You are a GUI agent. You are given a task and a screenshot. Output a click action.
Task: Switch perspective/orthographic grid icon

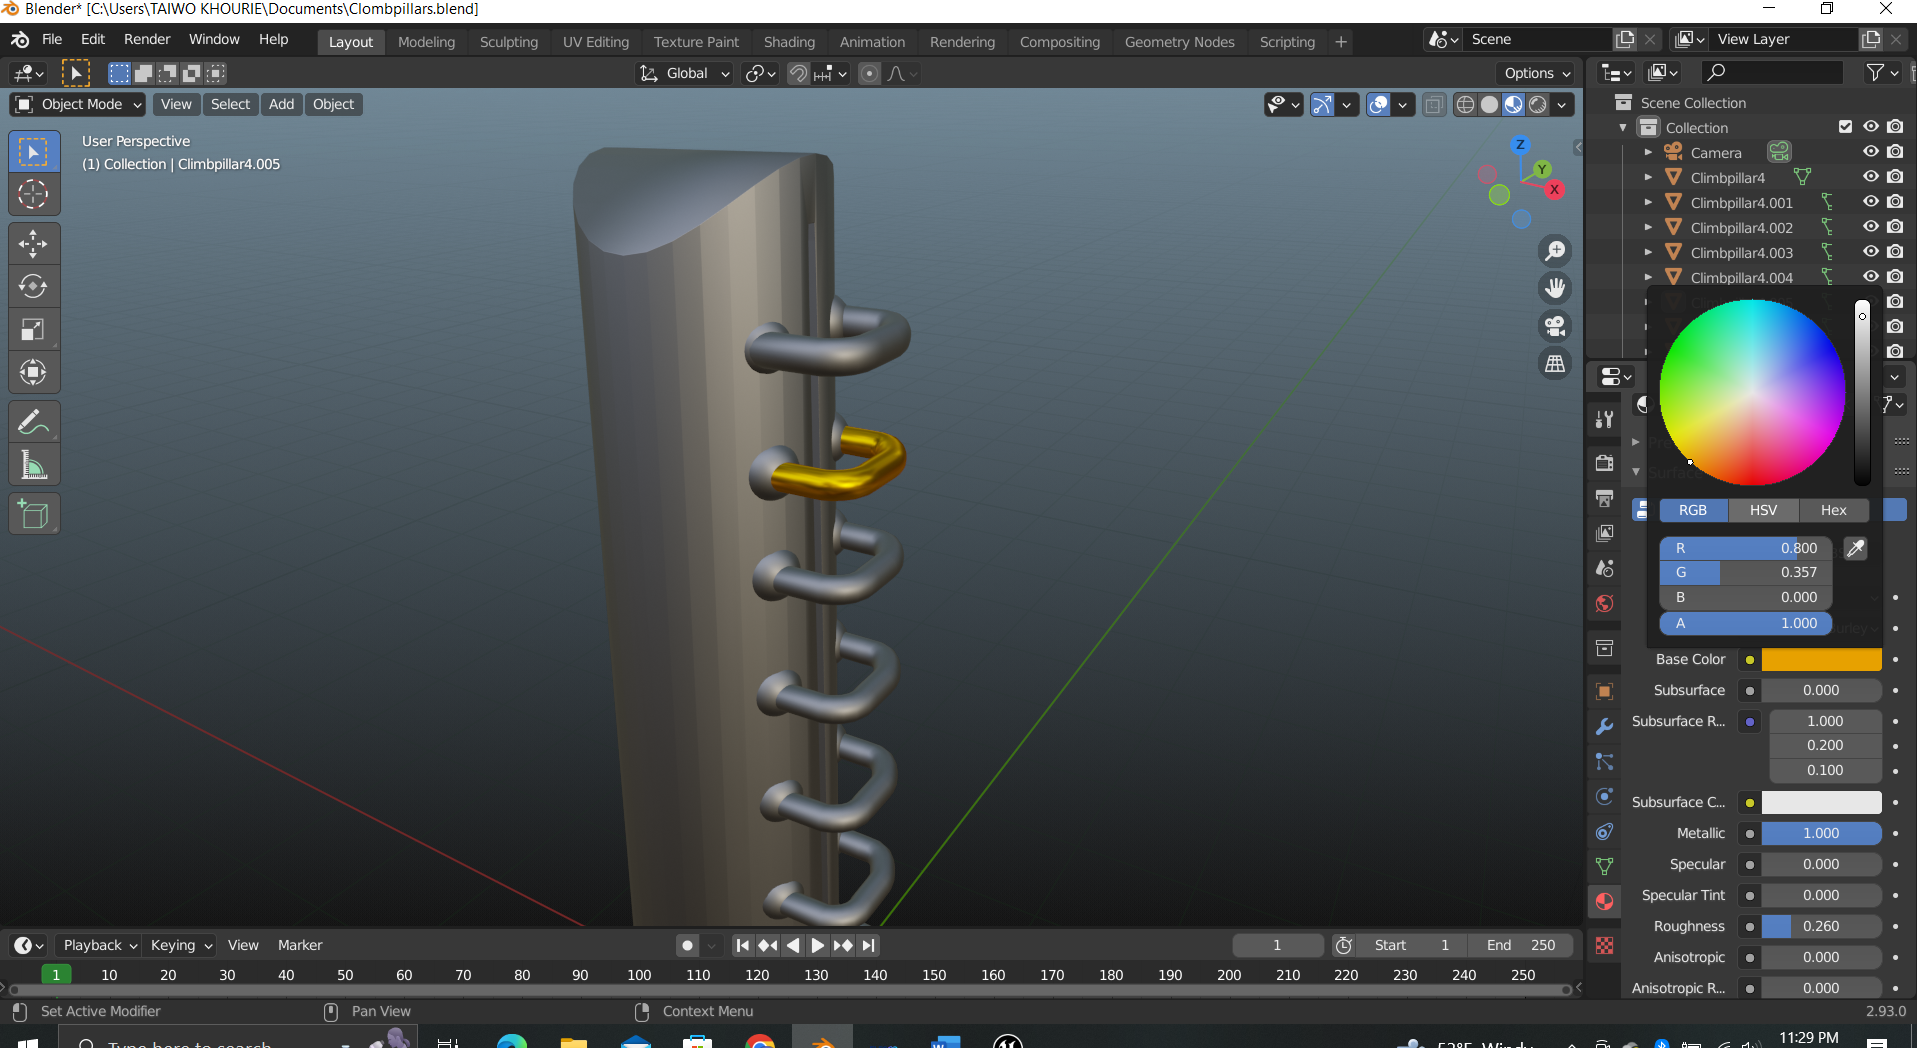tap(1555, 365)
